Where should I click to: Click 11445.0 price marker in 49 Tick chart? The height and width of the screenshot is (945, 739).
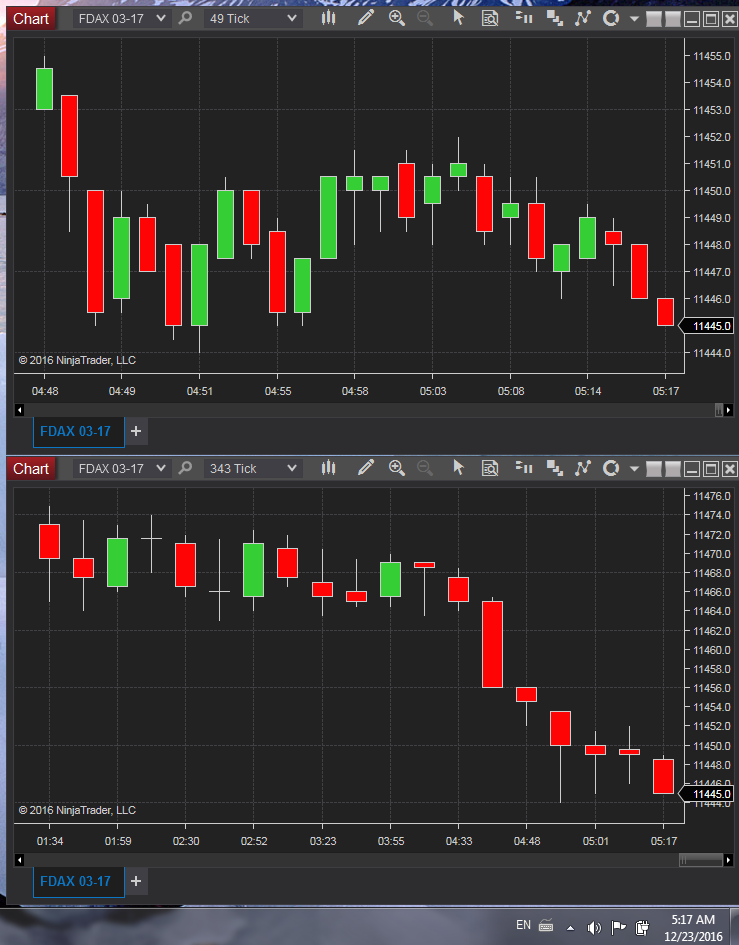[706, 326]
